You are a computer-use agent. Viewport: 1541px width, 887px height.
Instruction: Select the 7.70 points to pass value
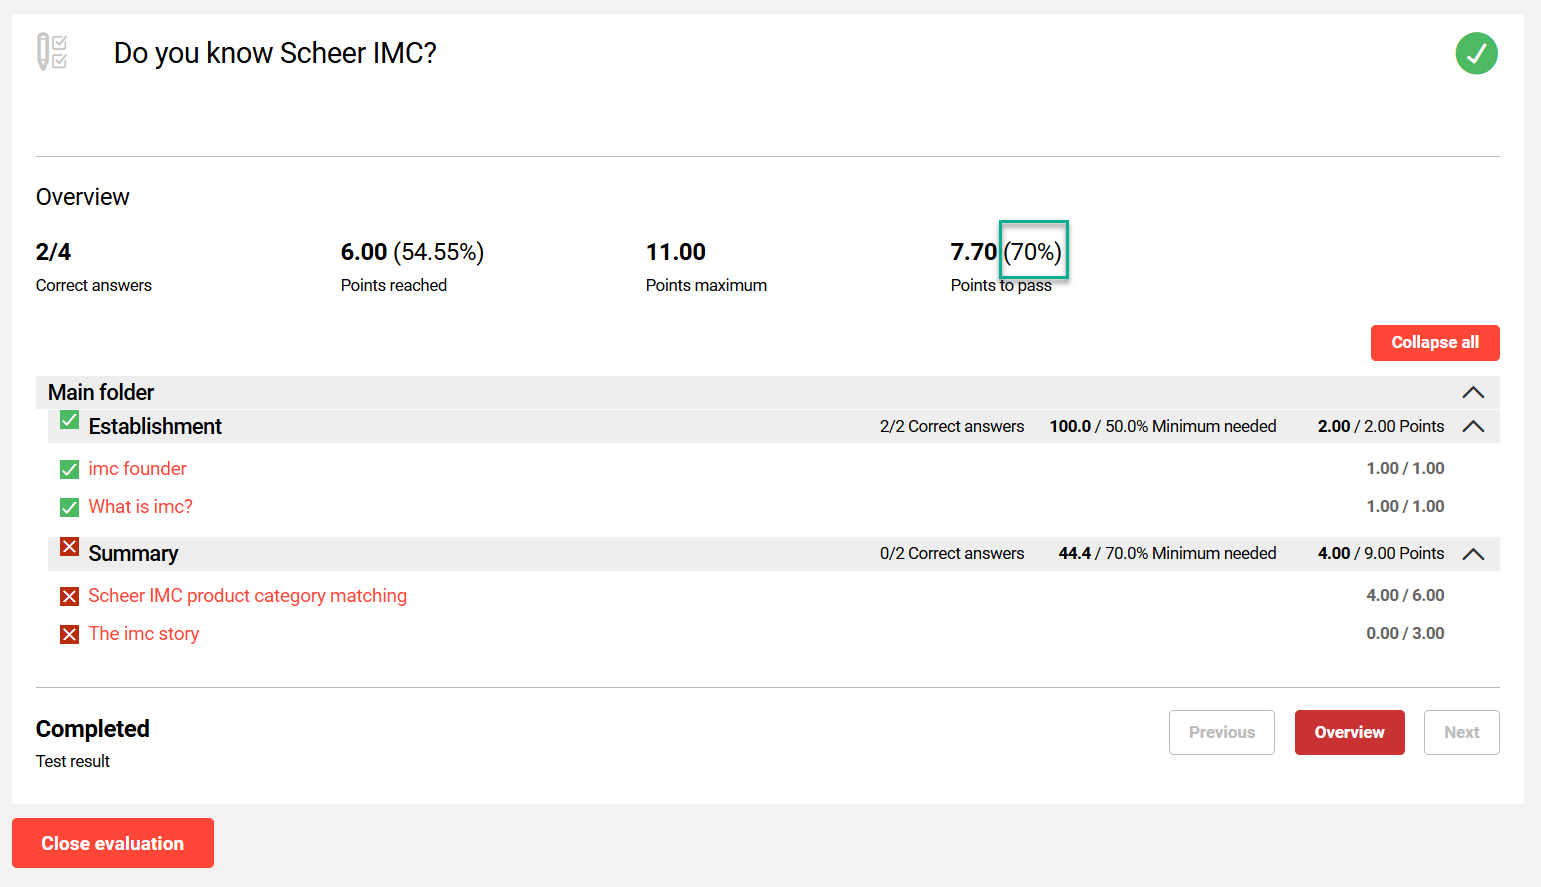pyautogui.click(x=974, y=252)
